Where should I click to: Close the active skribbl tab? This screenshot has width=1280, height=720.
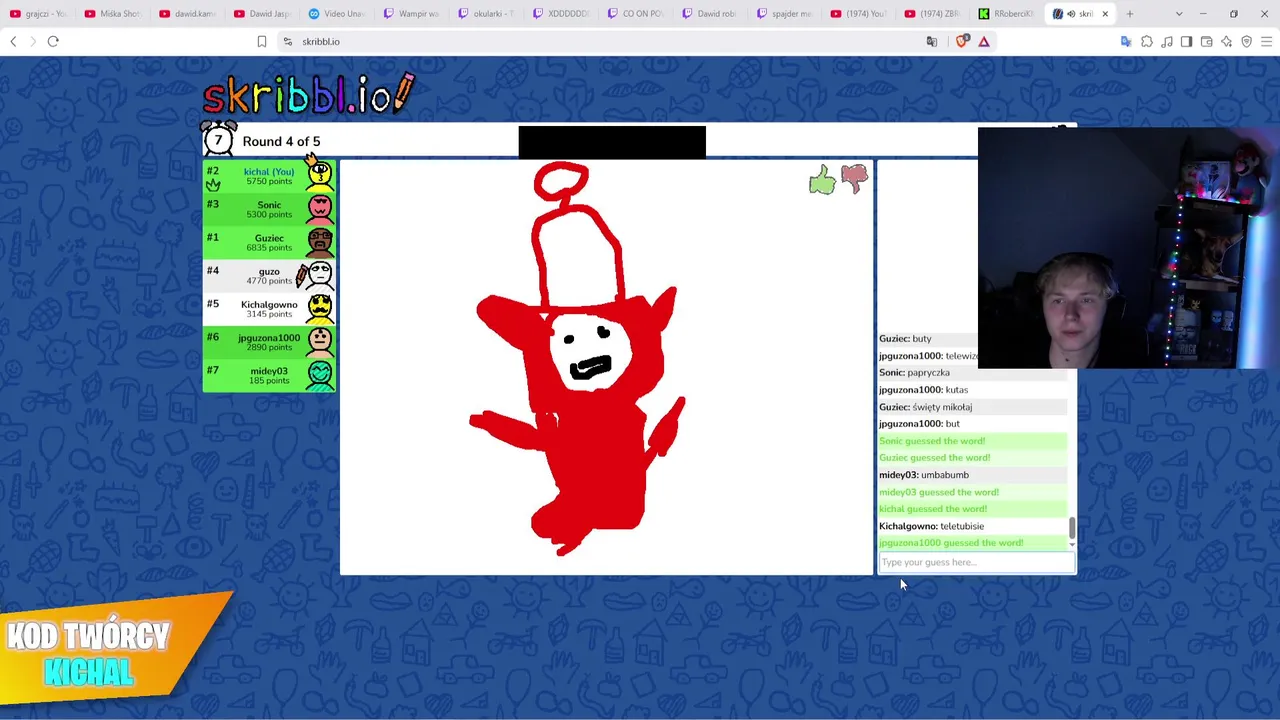pyautogui.click(x=1105, y=14)
